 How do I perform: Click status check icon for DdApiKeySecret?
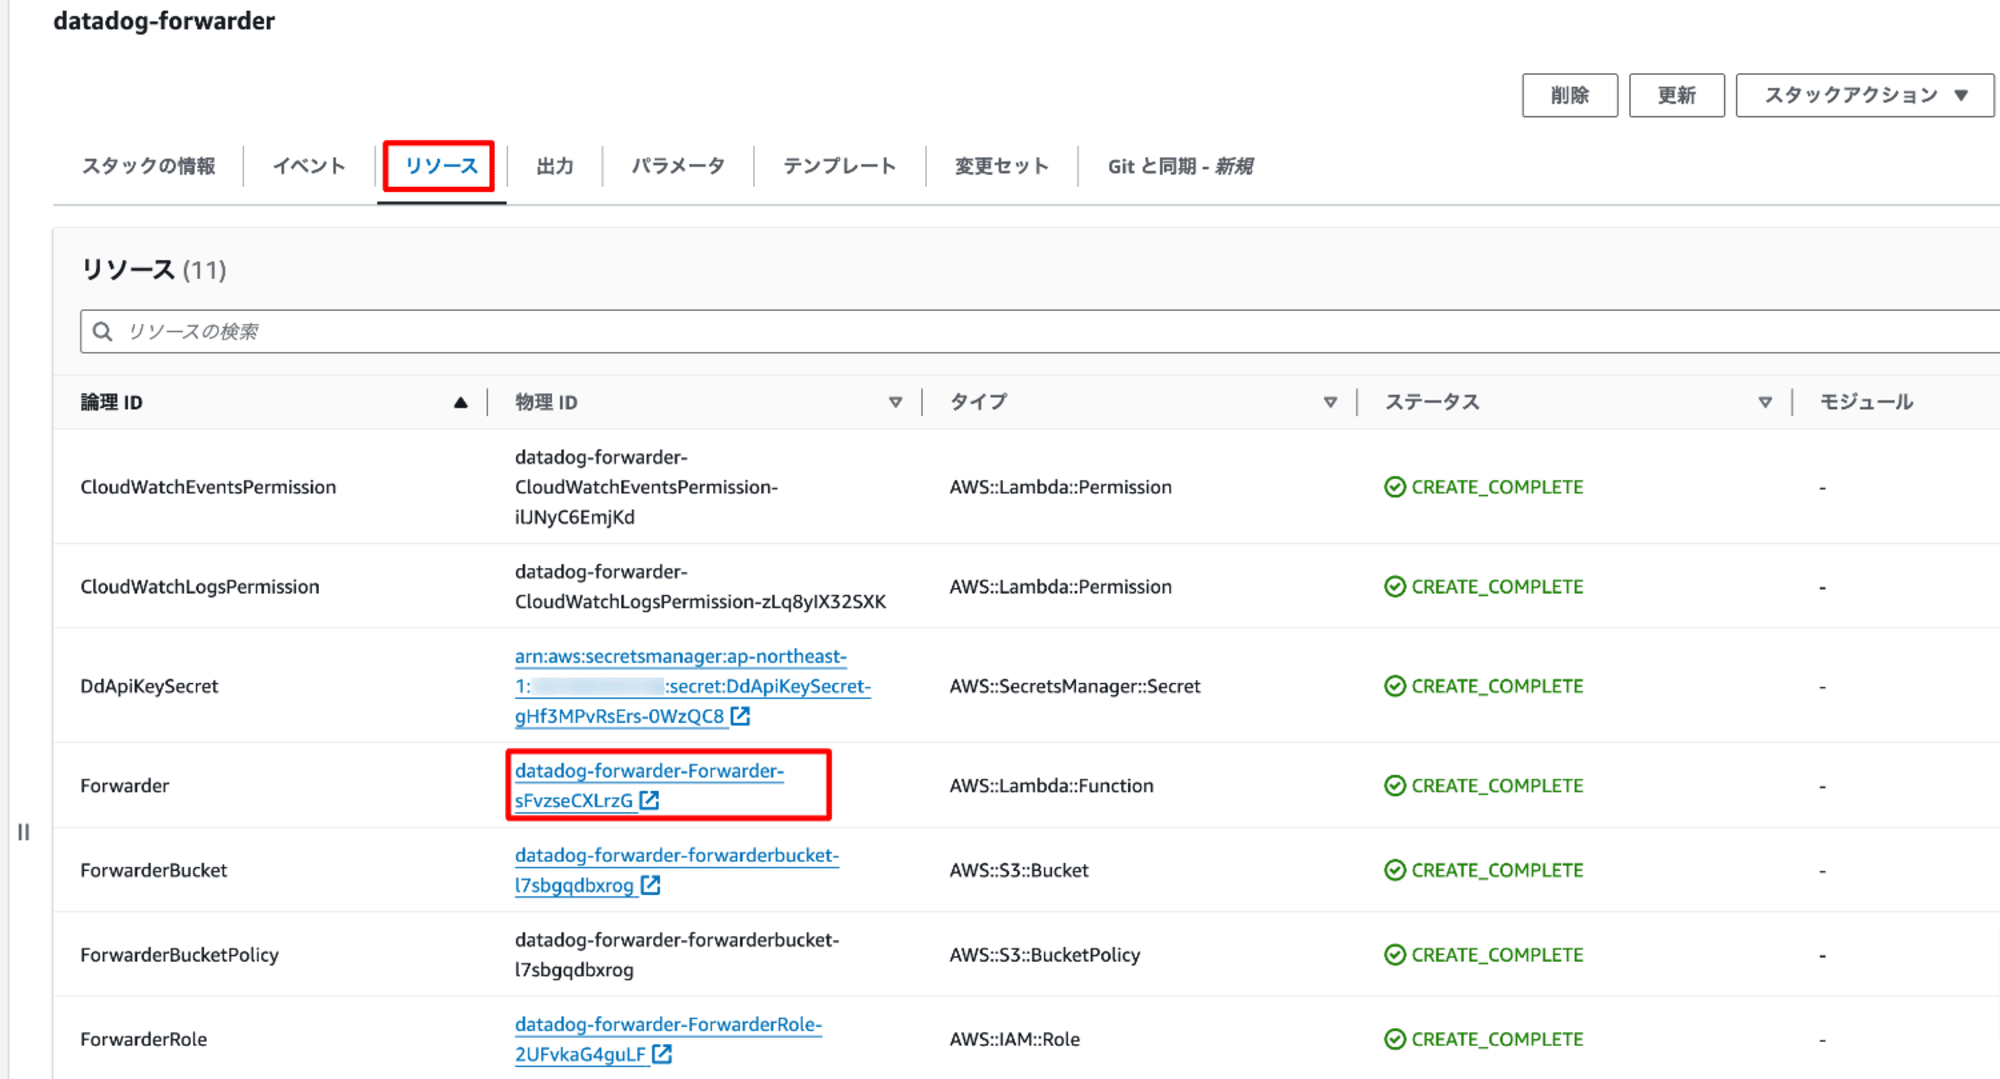(x=1395, y=686)
